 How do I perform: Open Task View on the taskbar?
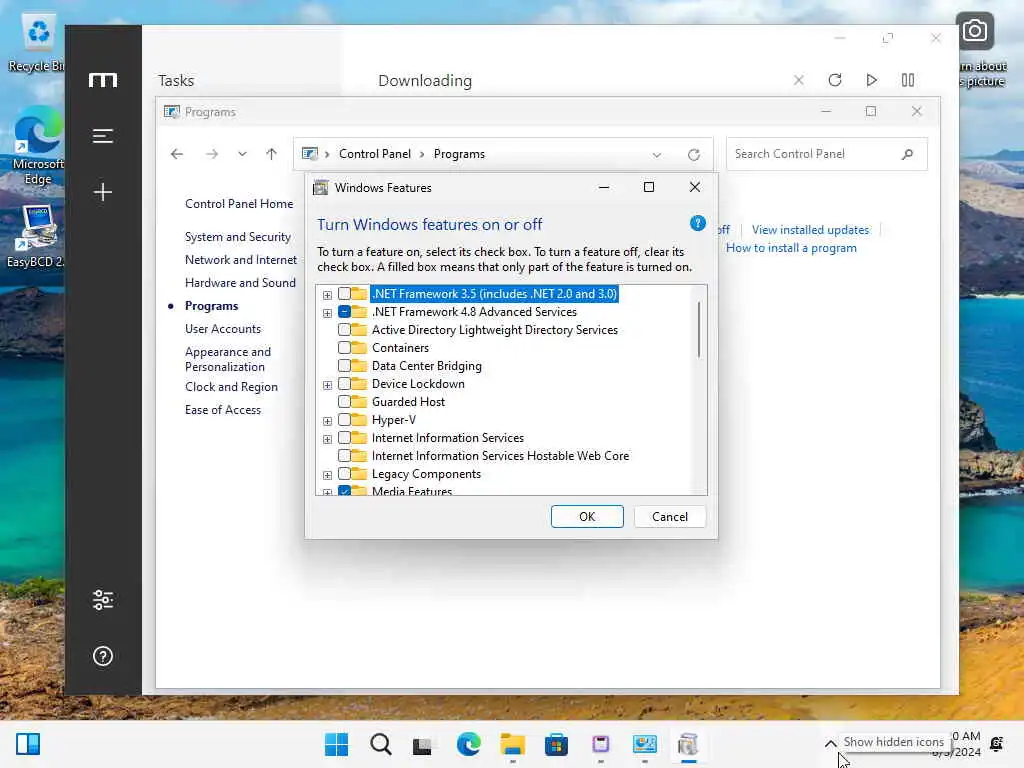click(x=423, y=744)
